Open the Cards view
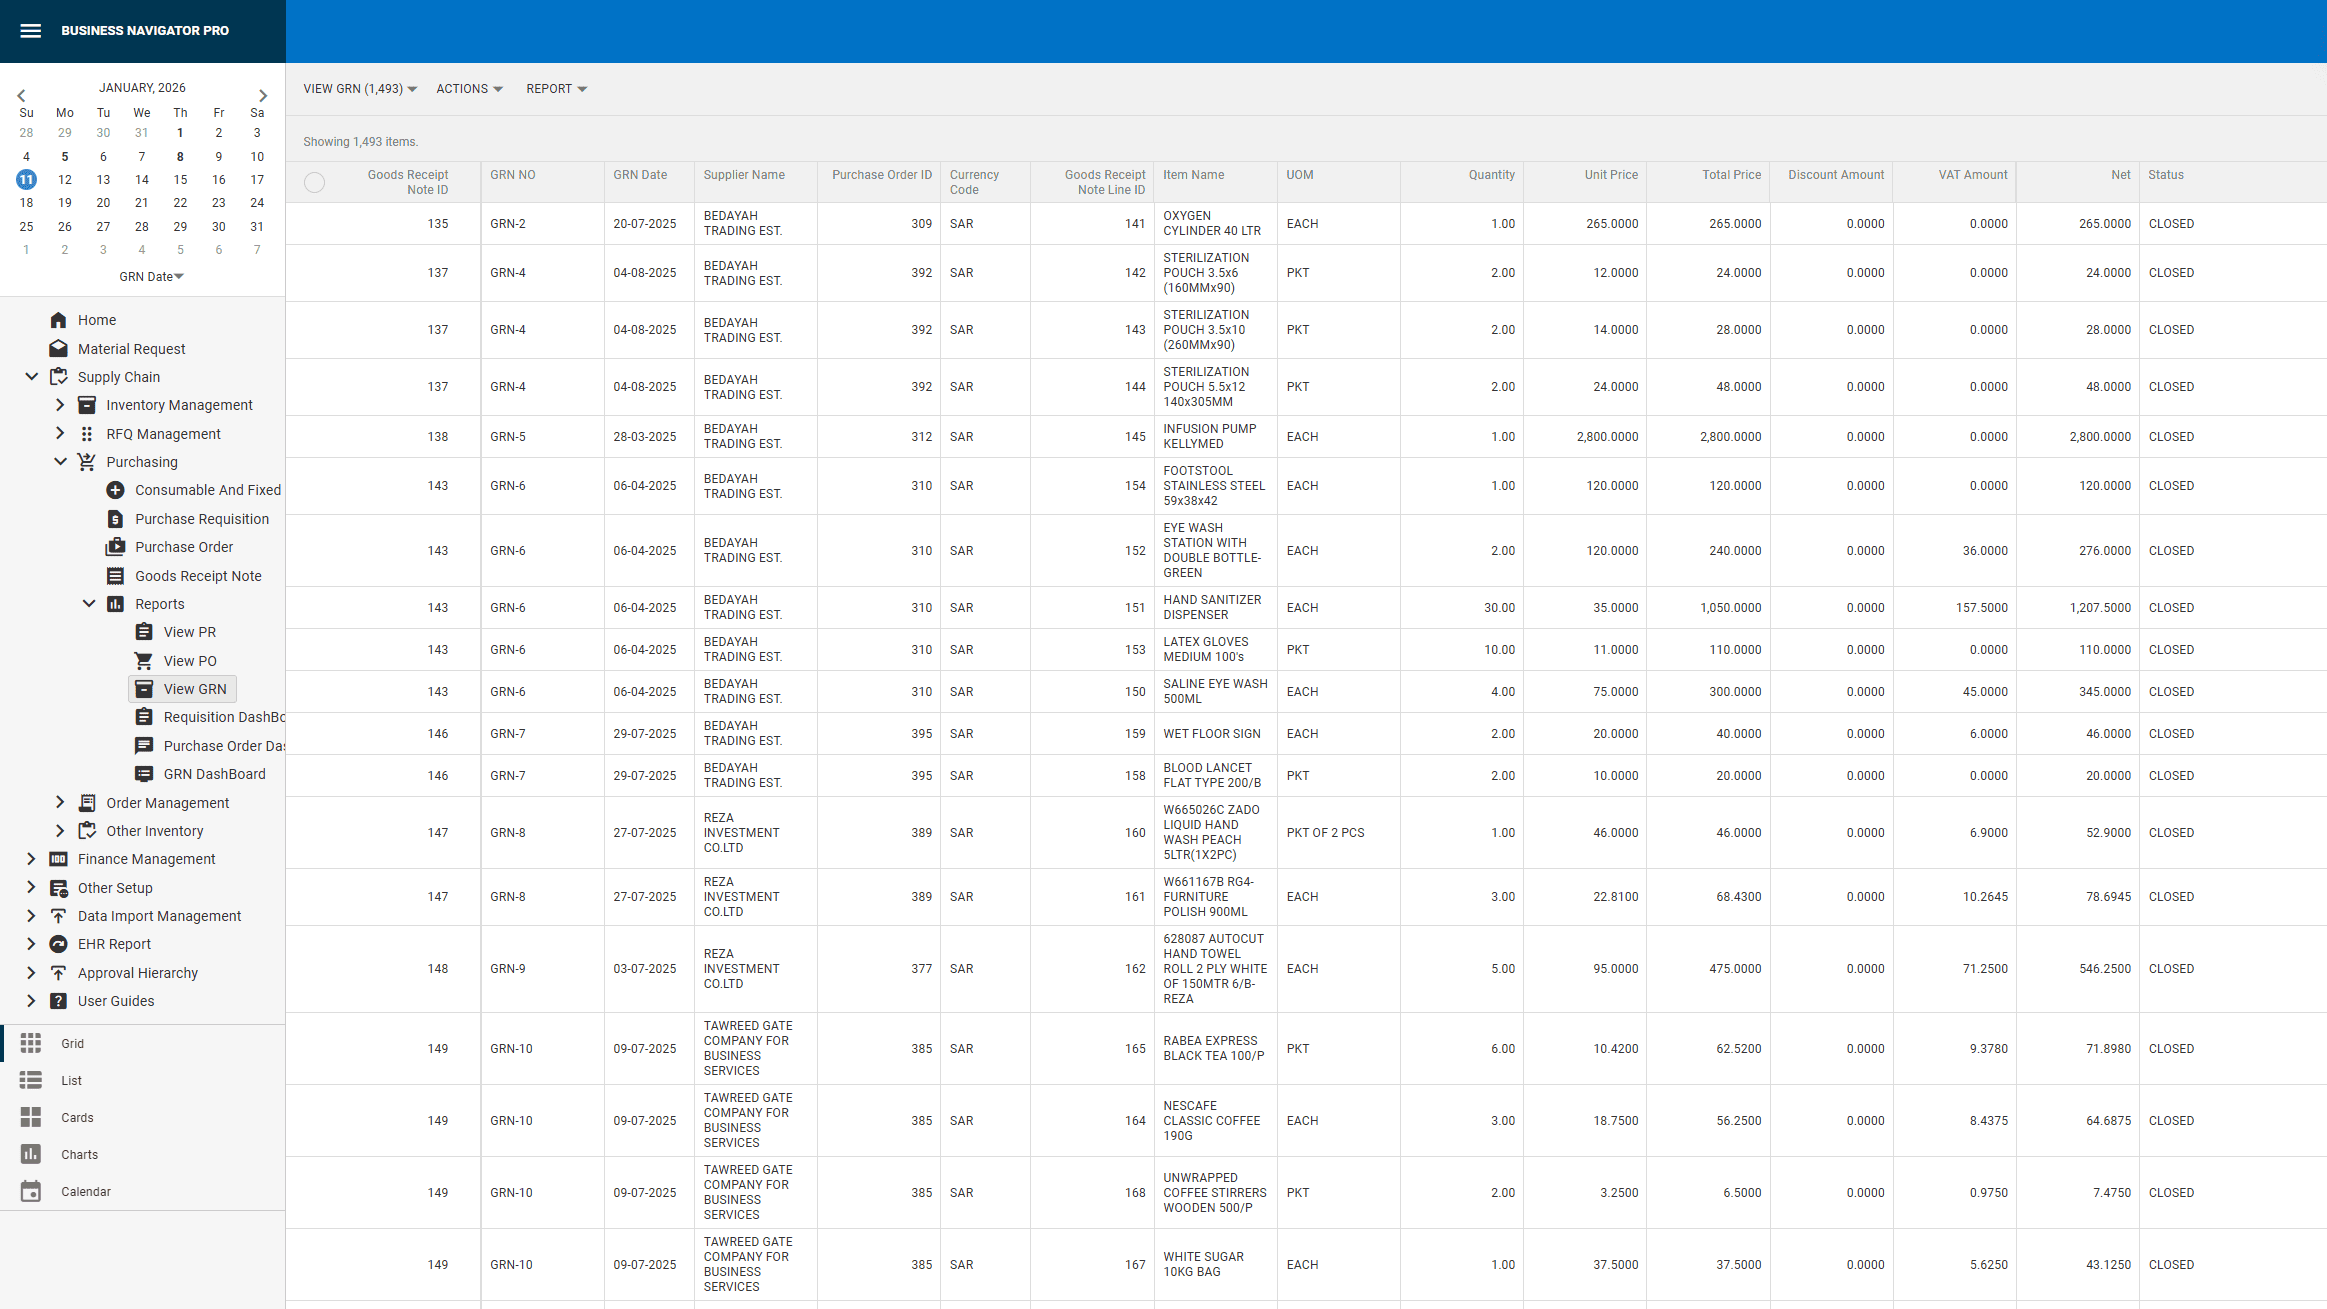 [30, 1117]
